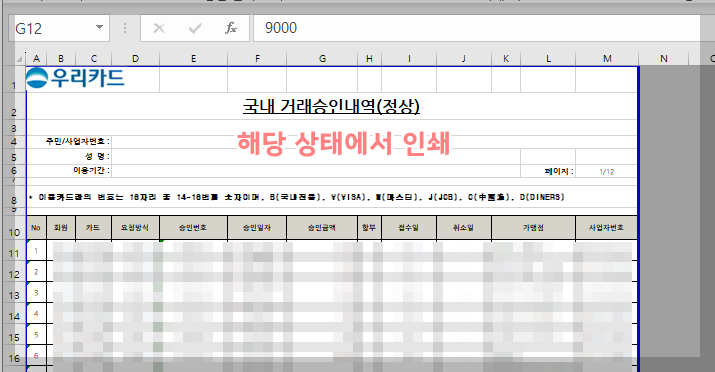Click the Enter checkmark icon in formula bar
Image resolution: width=715 pixels, height=372 pixels.
pos(195,28)
